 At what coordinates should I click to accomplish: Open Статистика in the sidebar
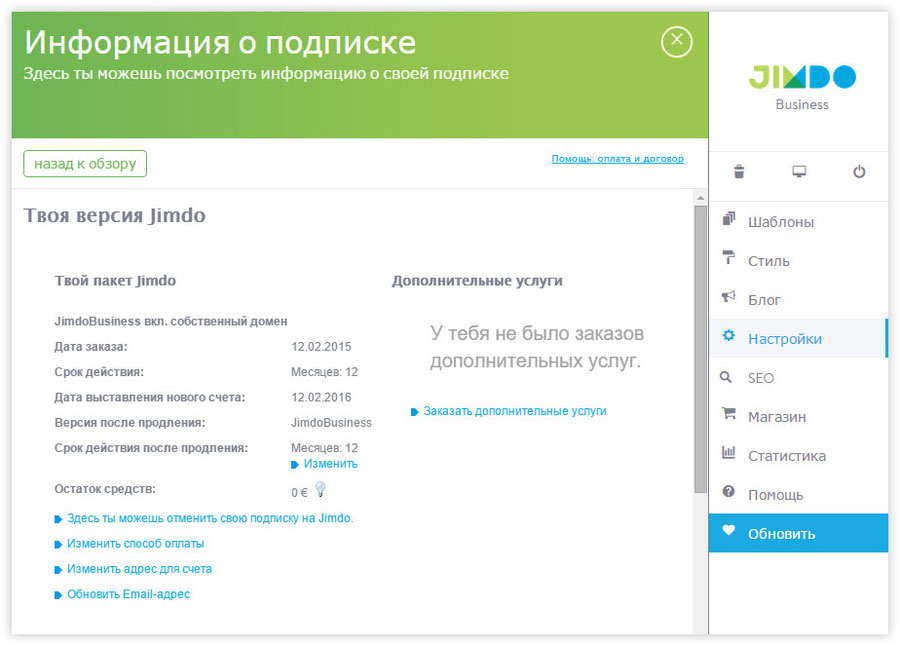(798, 456)
